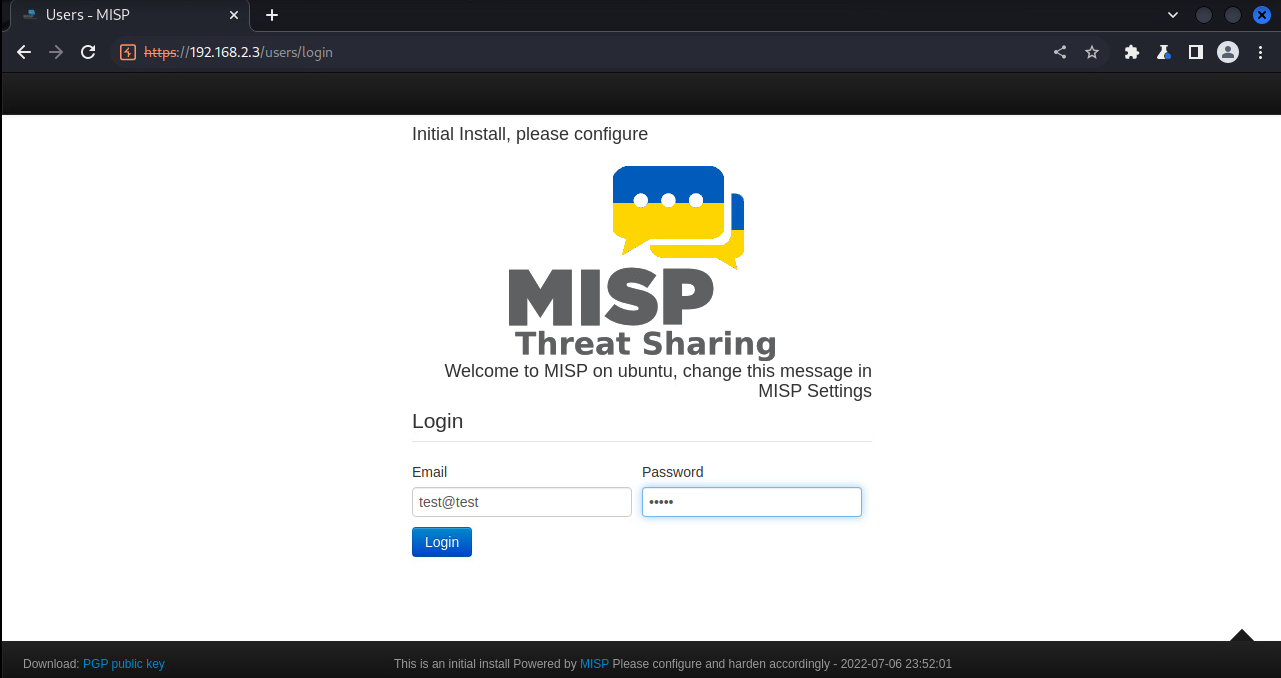Select the Users - MISP tab
Screen dimensions: 1281x678
click(120, 15)
